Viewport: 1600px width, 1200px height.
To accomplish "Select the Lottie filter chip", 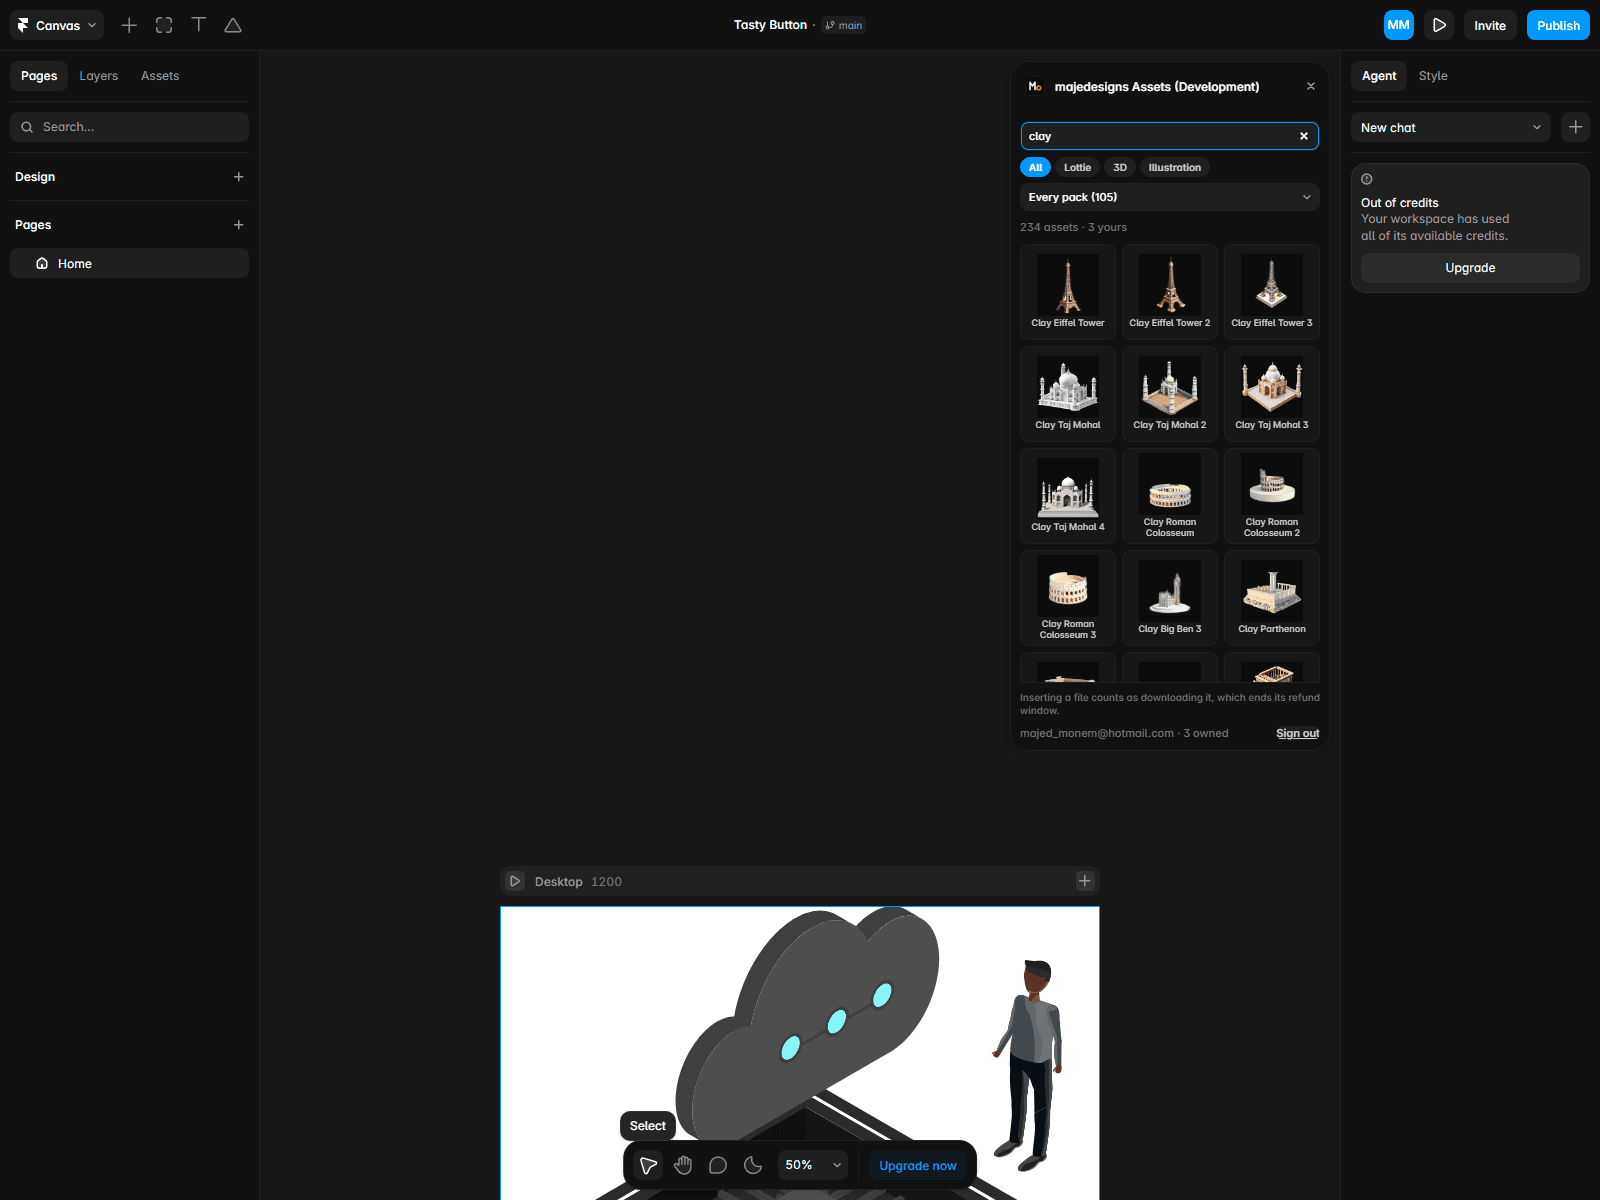I will (x=1077, y=167).
